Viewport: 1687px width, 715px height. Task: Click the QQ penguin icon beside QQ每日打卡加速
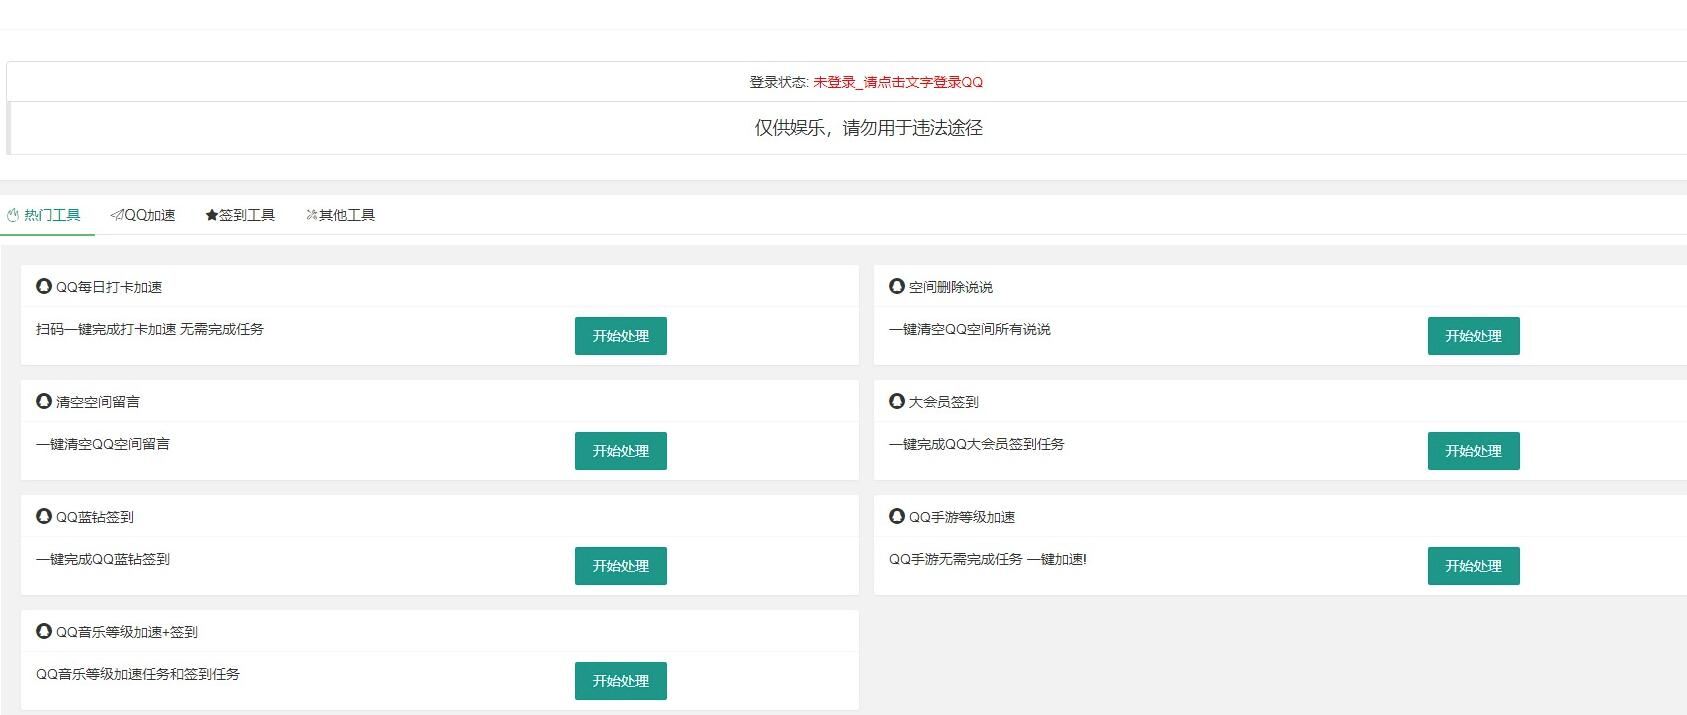point(44,286)
